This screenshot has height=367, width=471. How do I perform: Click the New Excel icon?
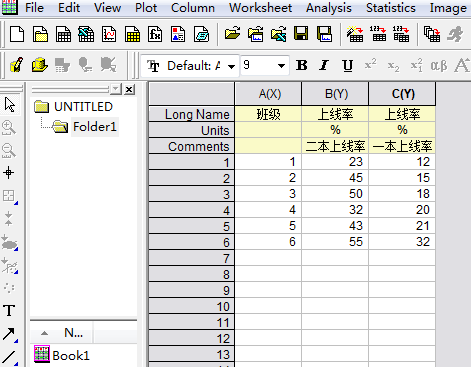[x=86, y=34]
